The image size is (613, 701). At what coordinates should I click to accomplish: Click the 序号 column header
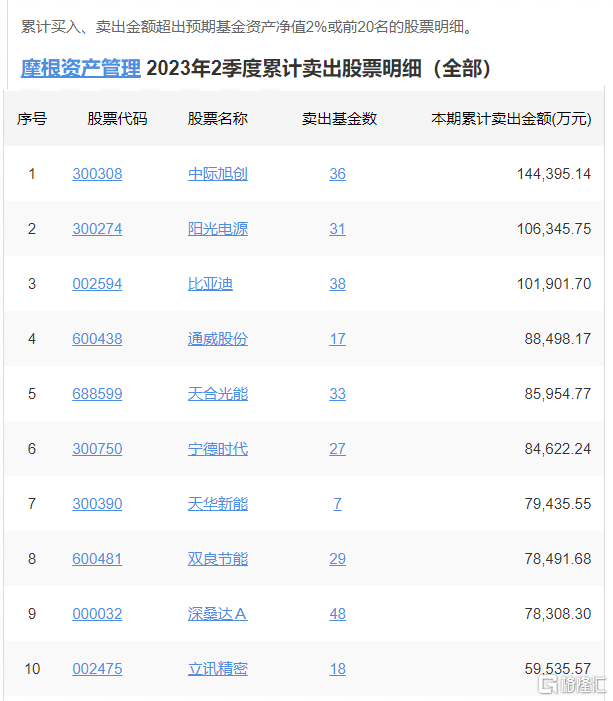point(32,119)
